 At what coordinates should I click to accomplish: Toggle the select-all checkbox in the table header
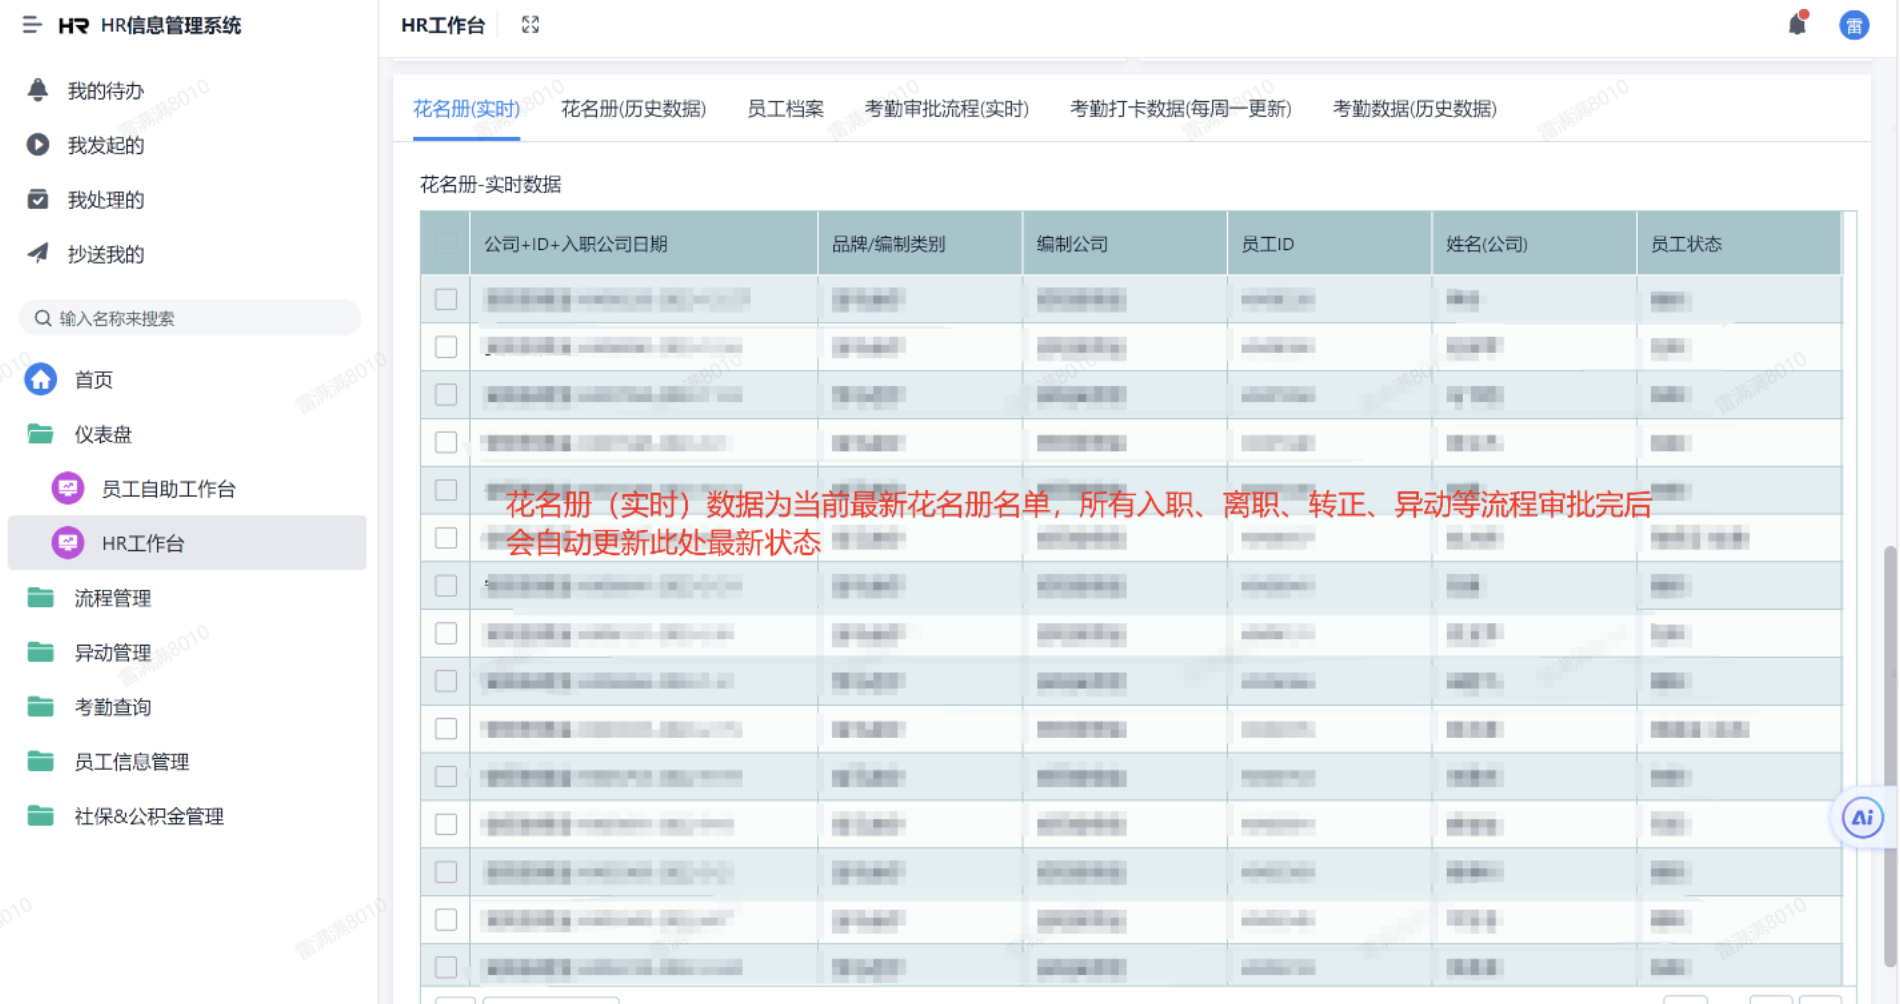click(446, 243)
